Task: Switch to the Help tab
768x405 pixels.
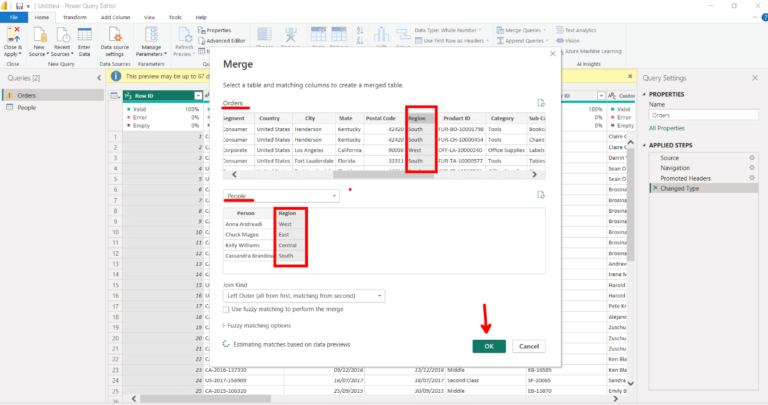Action: pyautogui.click(x=201, y=17)
